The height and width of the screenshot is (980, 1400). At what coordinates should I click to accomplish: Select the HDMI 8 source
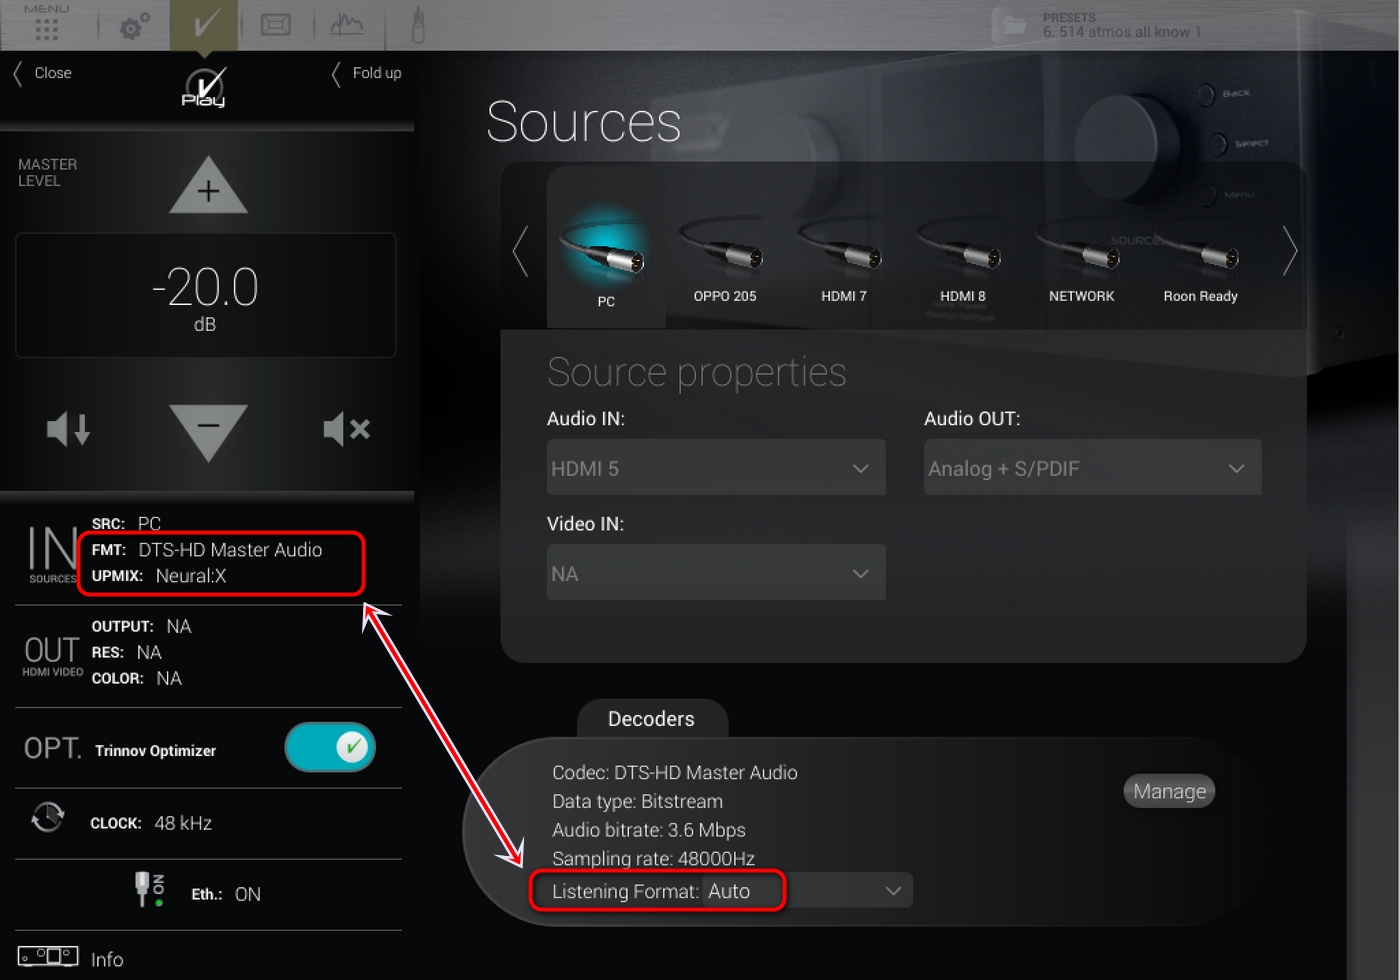tap(963, 258)
